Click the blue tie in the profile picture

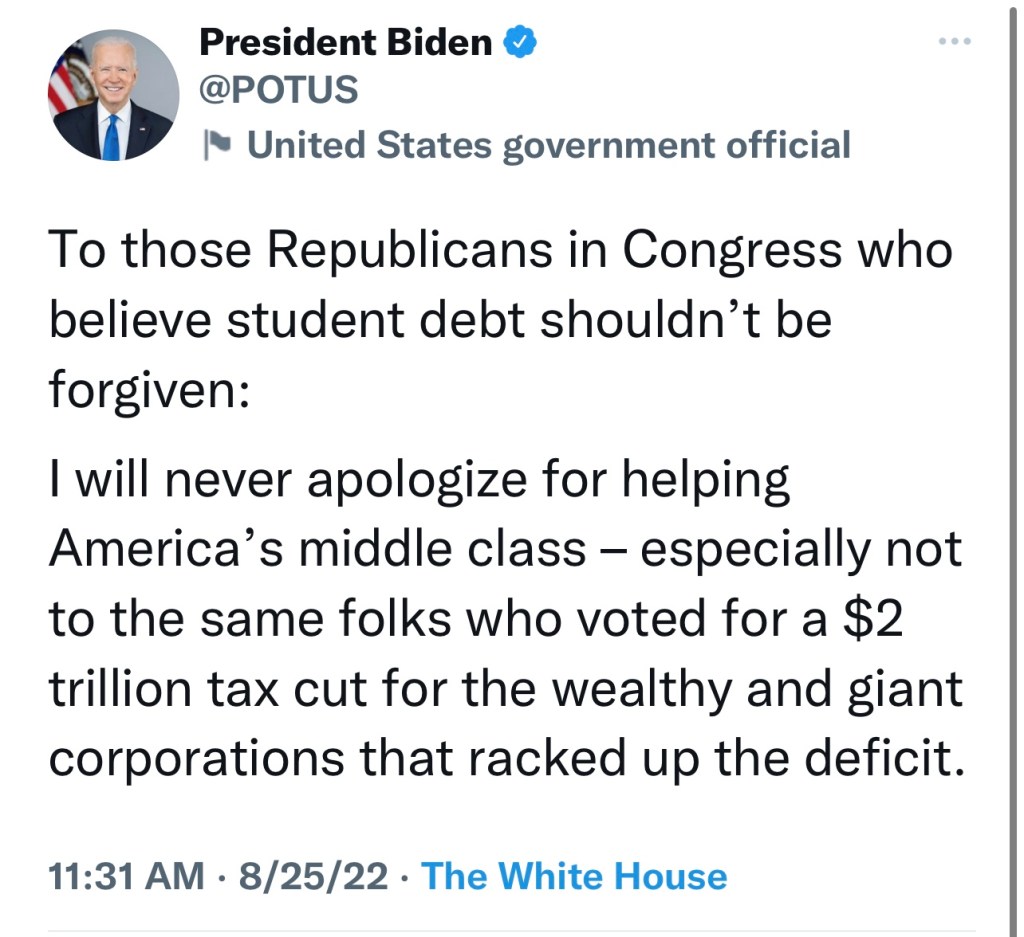tap(112, 136)
